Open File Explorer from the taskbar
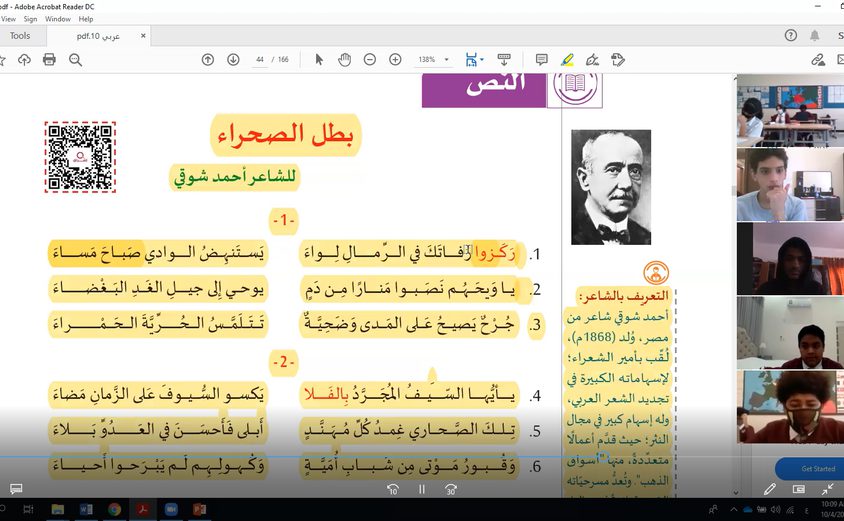 pos(58,509)
